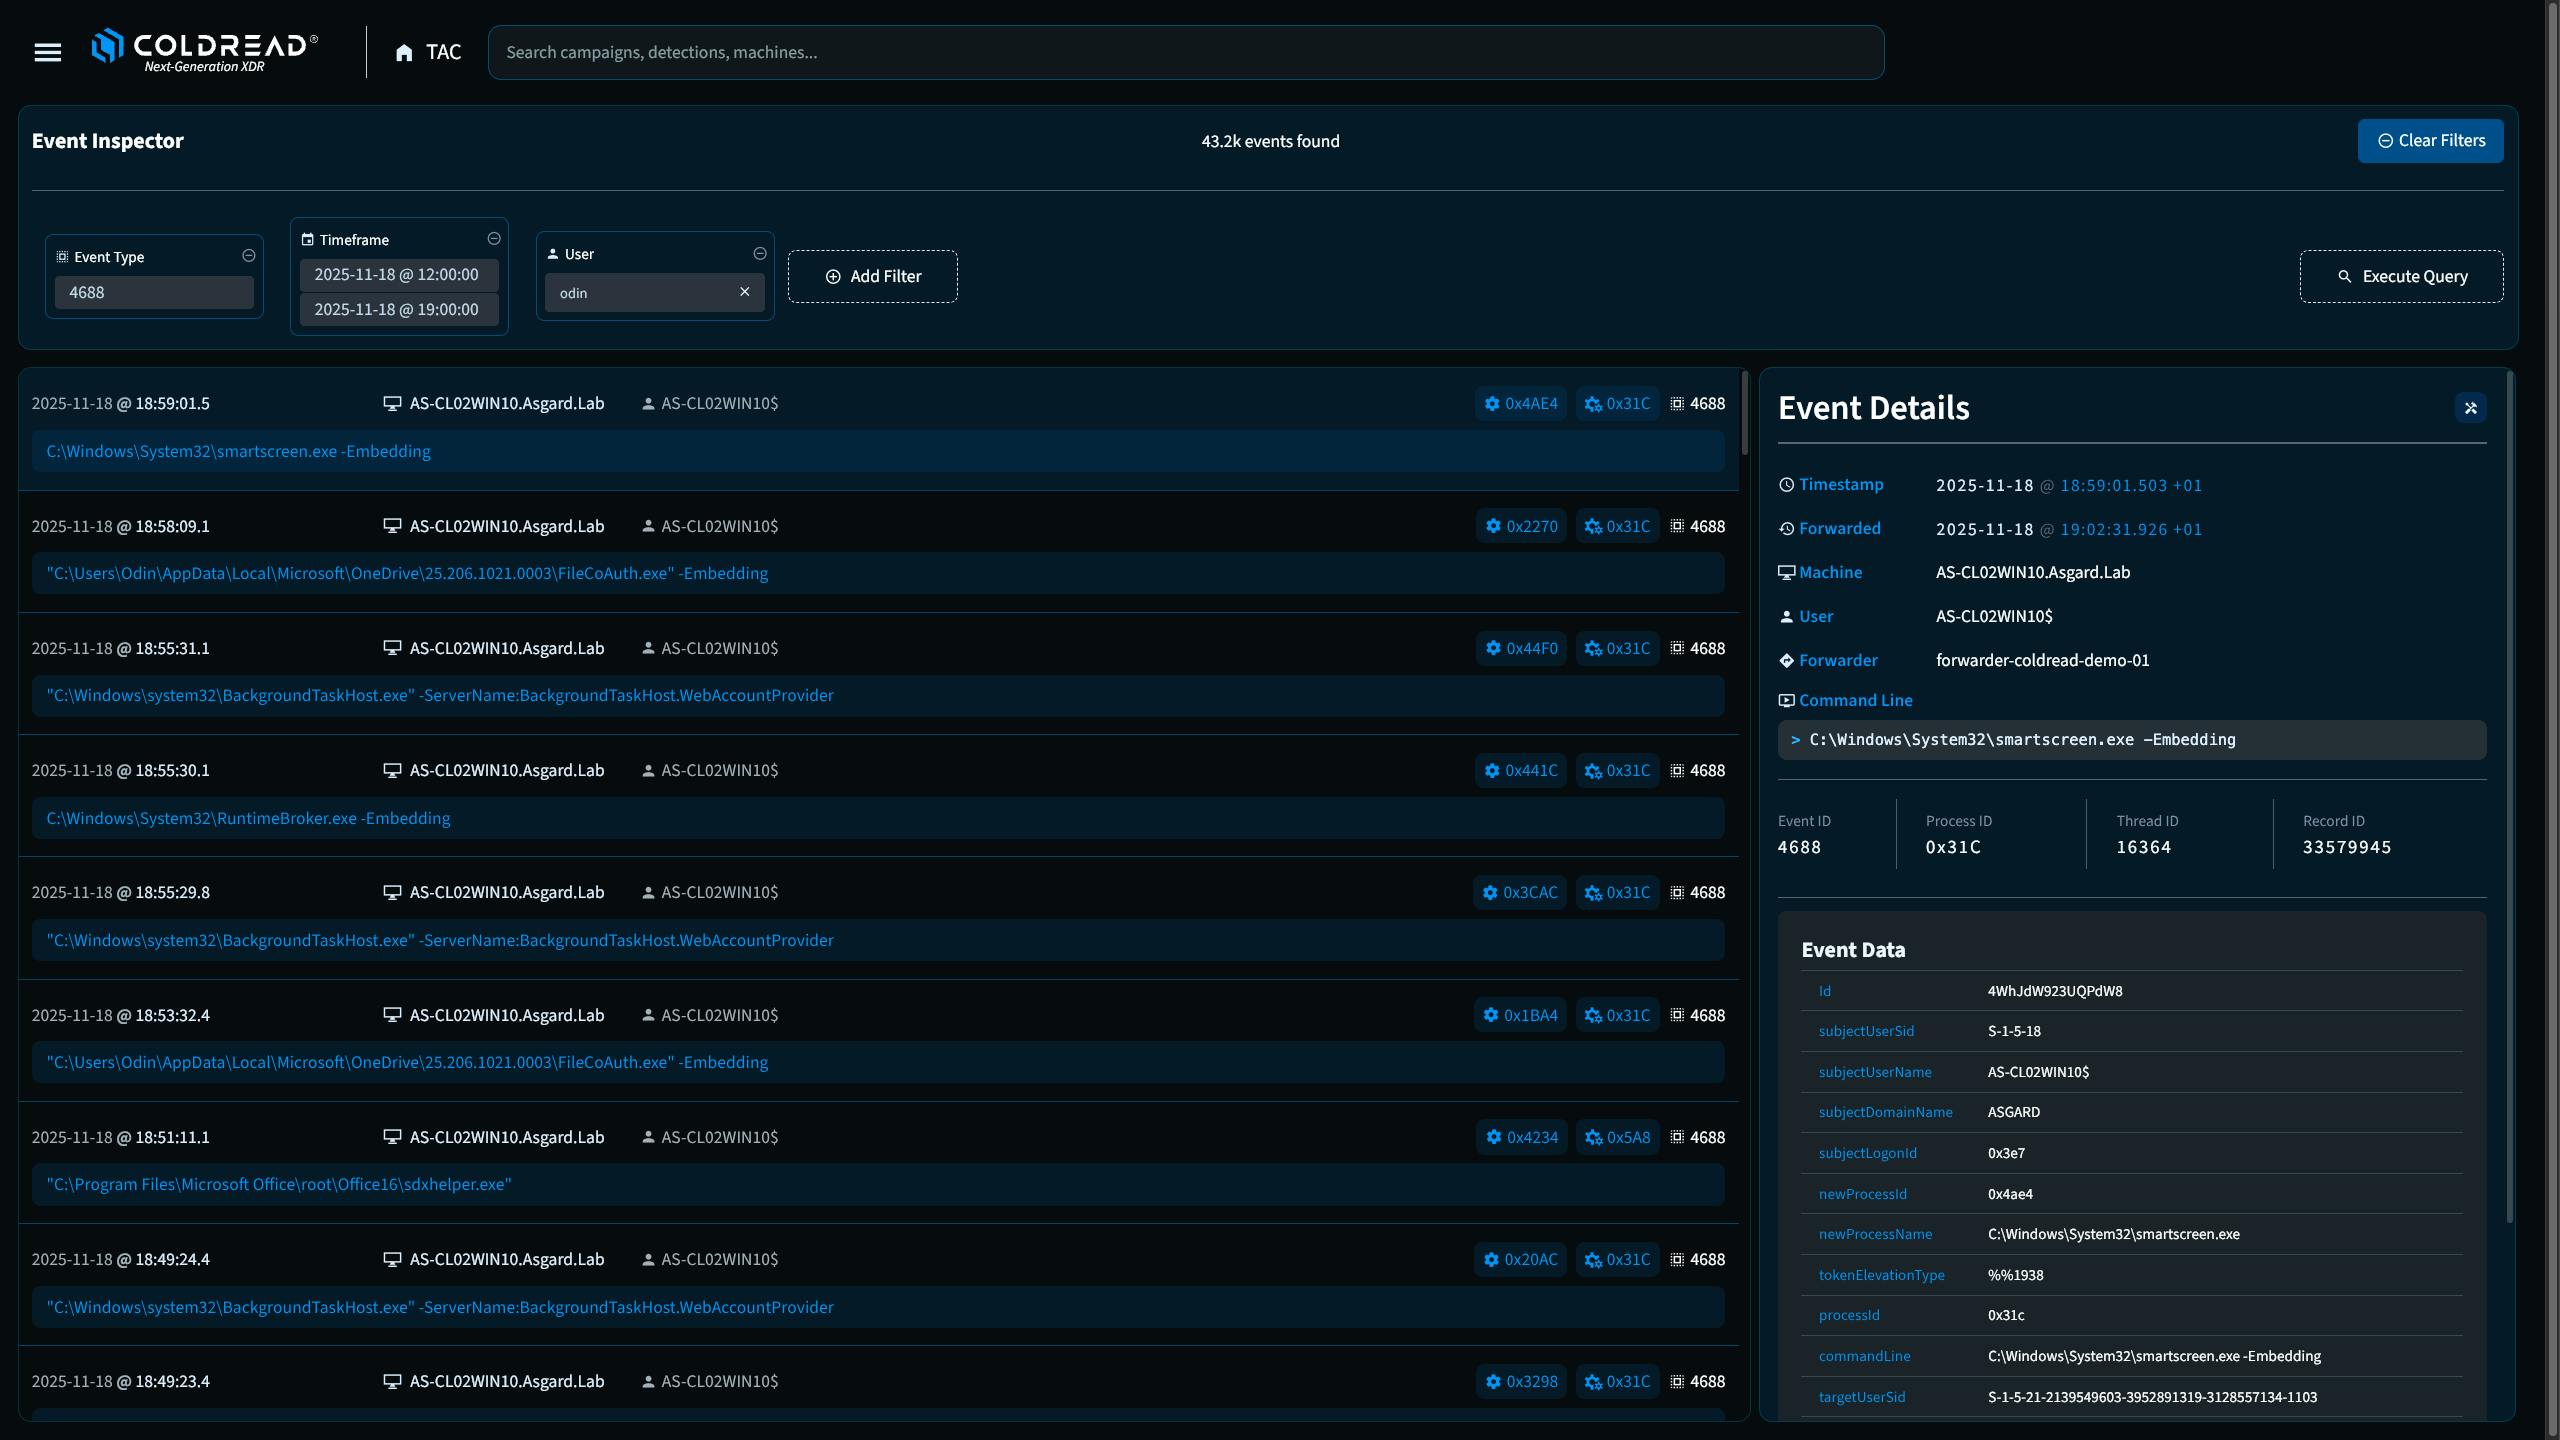Click process ID chip 0x2270
The image size is (2560, 1440).
(1520, 526)
